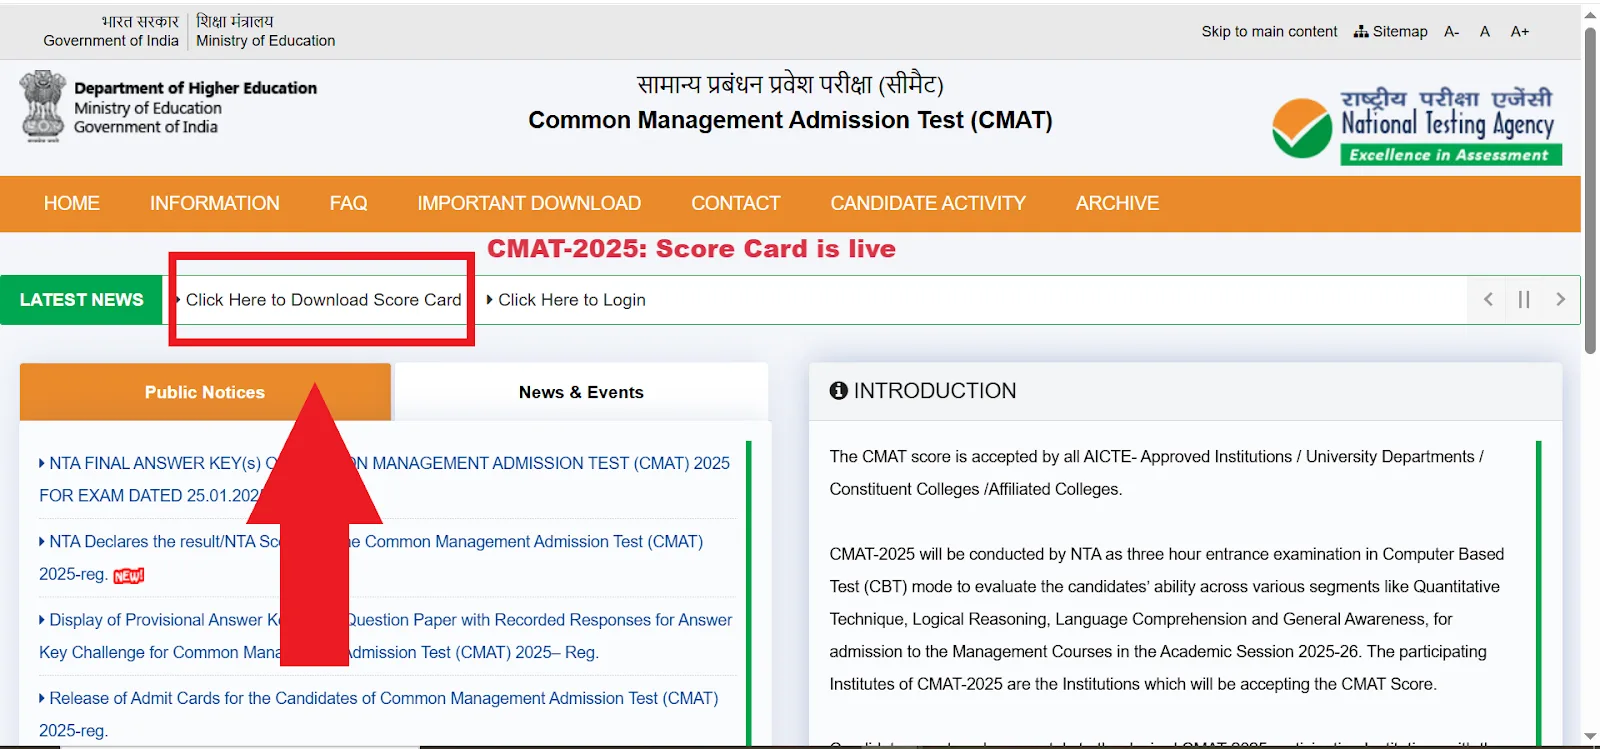Open NTA Declares the result notice

[x=371, y=558]
